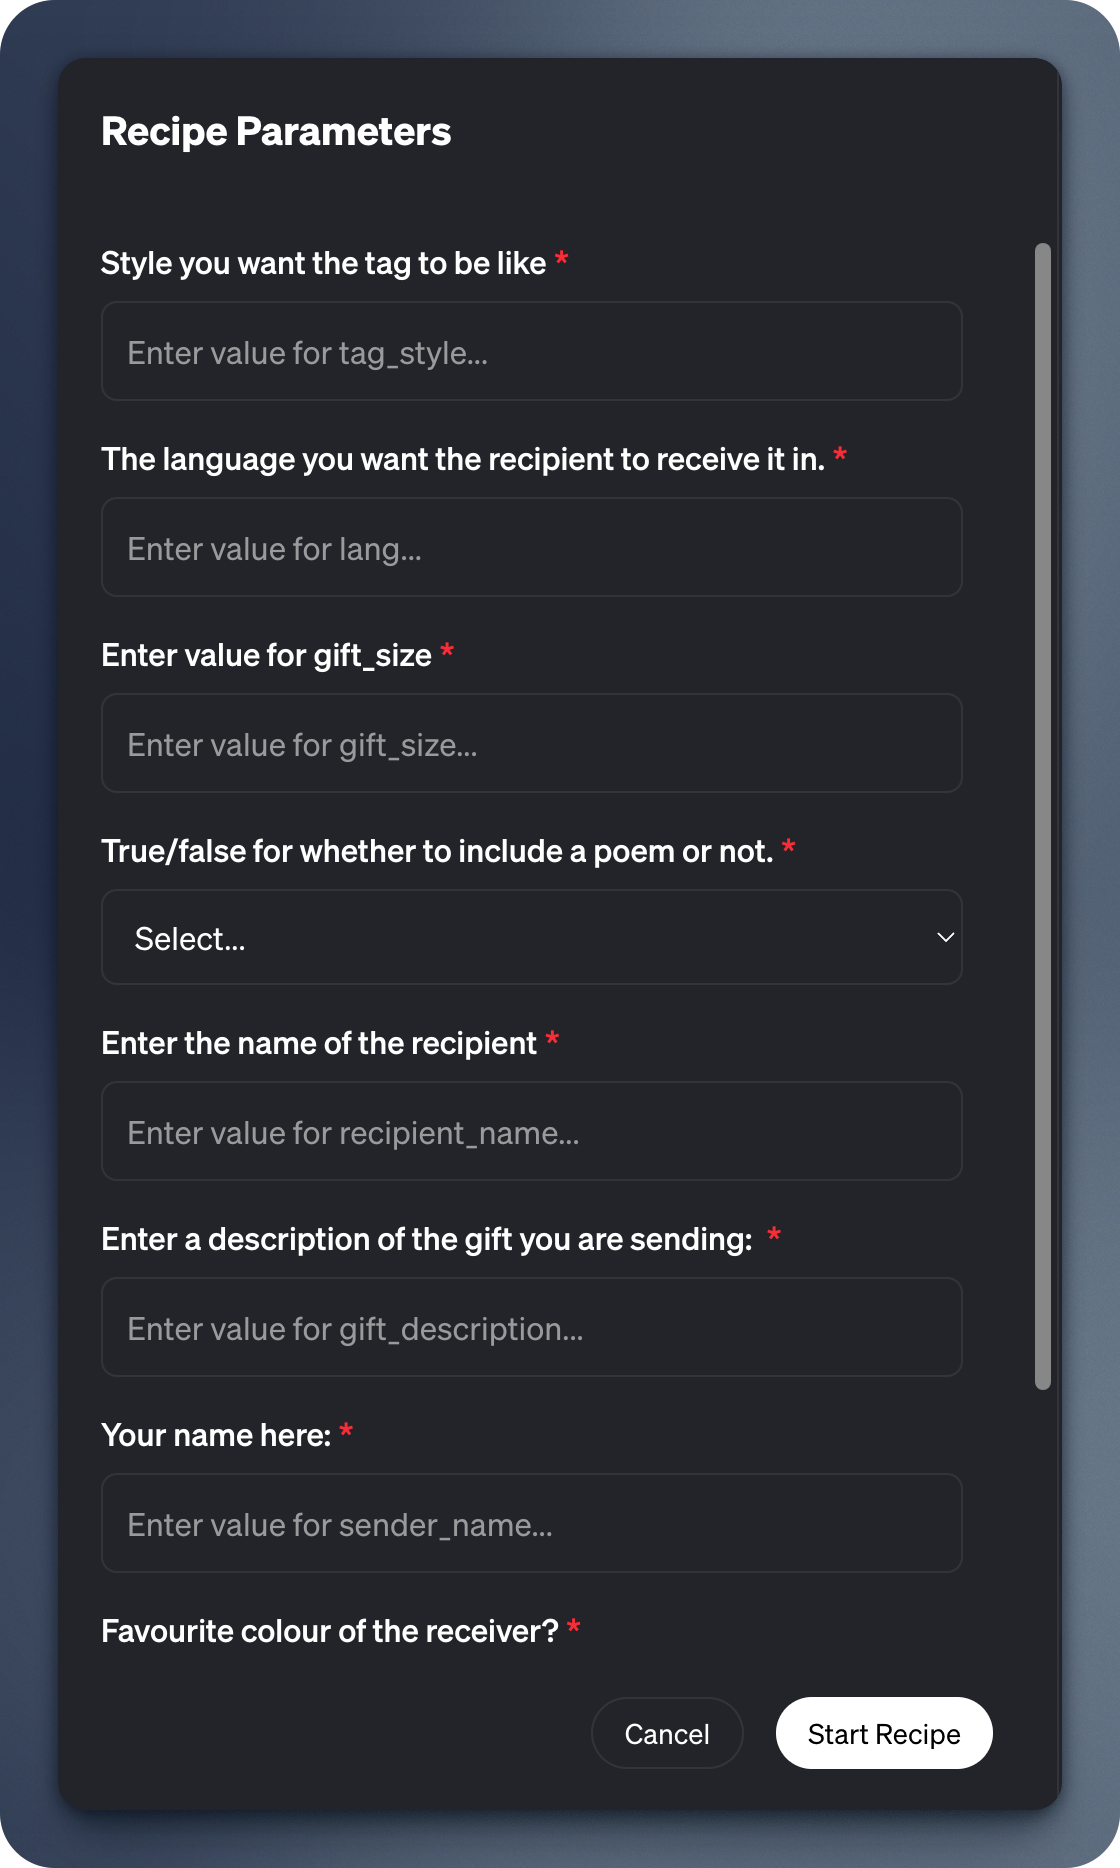Click the tag_style text input field
Screen dimensions: 1120x1868
[531, 352]
